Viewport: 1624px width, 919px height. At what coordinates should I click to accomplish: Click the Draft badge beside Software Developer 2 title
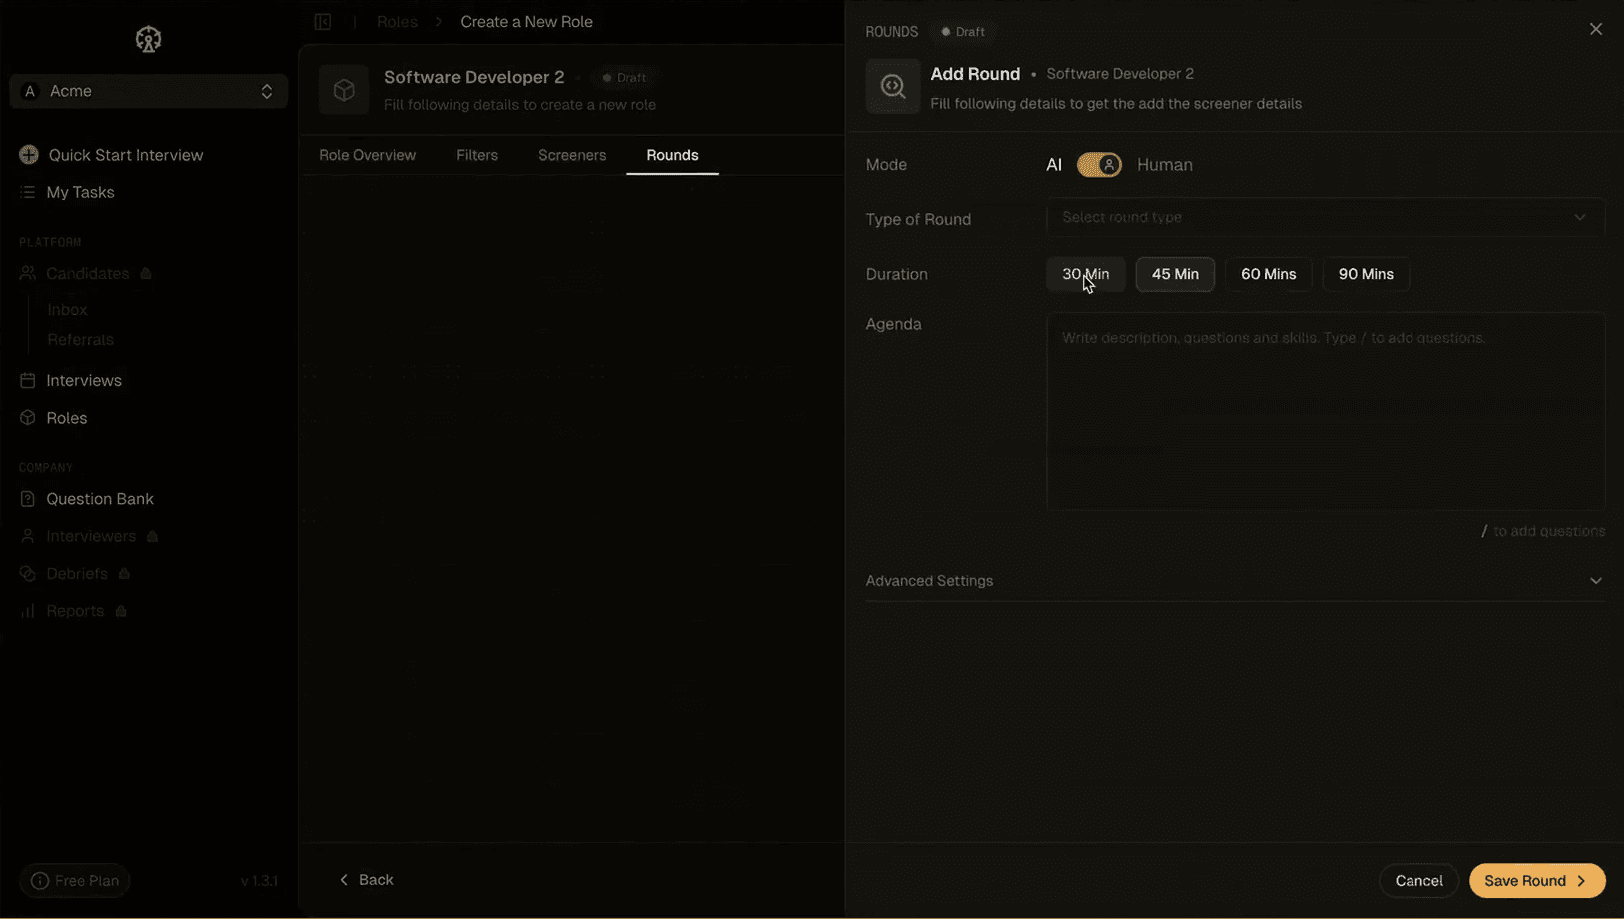tap(624, 78)
